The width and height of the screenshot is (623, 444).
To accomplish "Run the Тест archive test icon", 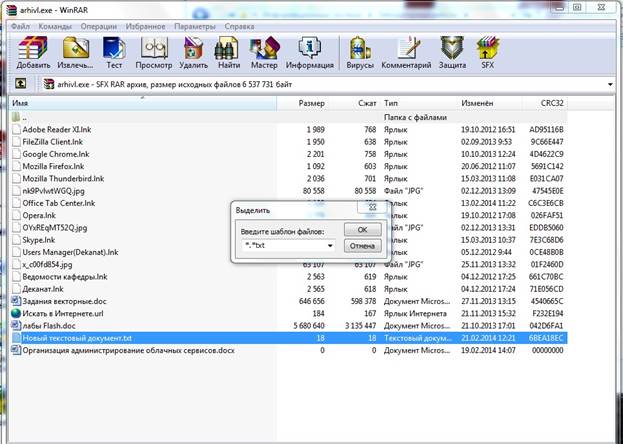I will click(114, 48).
